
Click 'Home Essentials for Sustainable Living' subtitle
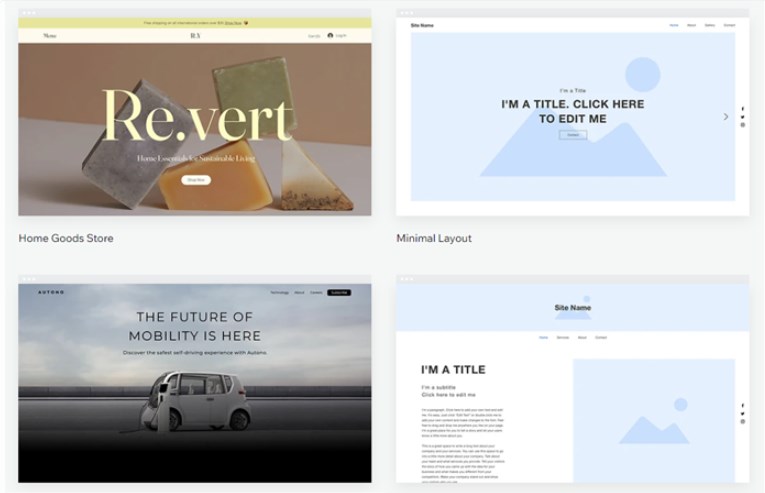[196, 158]
